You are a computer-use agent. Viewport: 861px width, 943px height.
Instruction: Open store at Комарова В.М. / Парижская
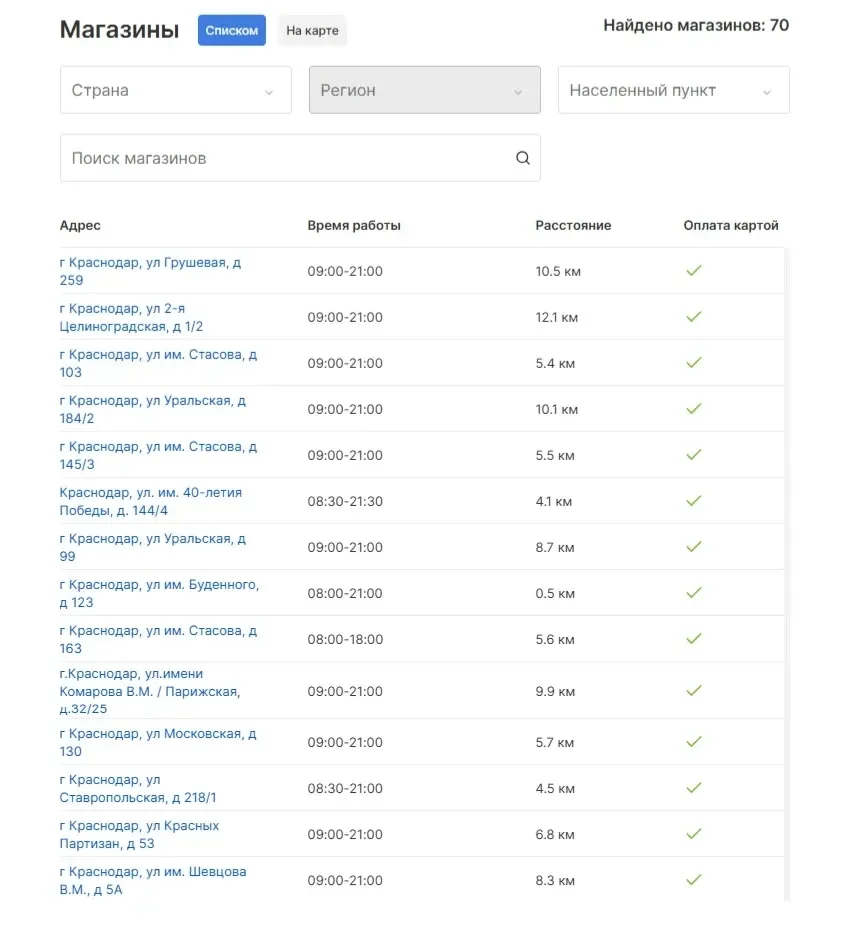point(150,691)
